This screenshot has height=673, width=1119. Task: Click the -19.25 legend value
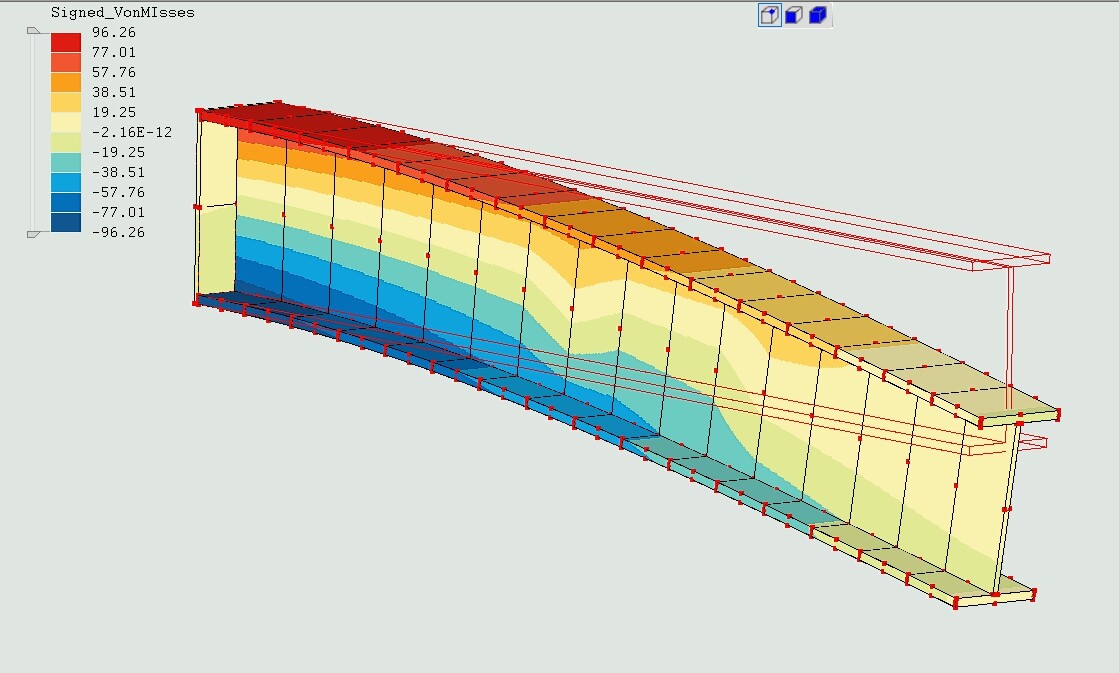click(118, 152)
